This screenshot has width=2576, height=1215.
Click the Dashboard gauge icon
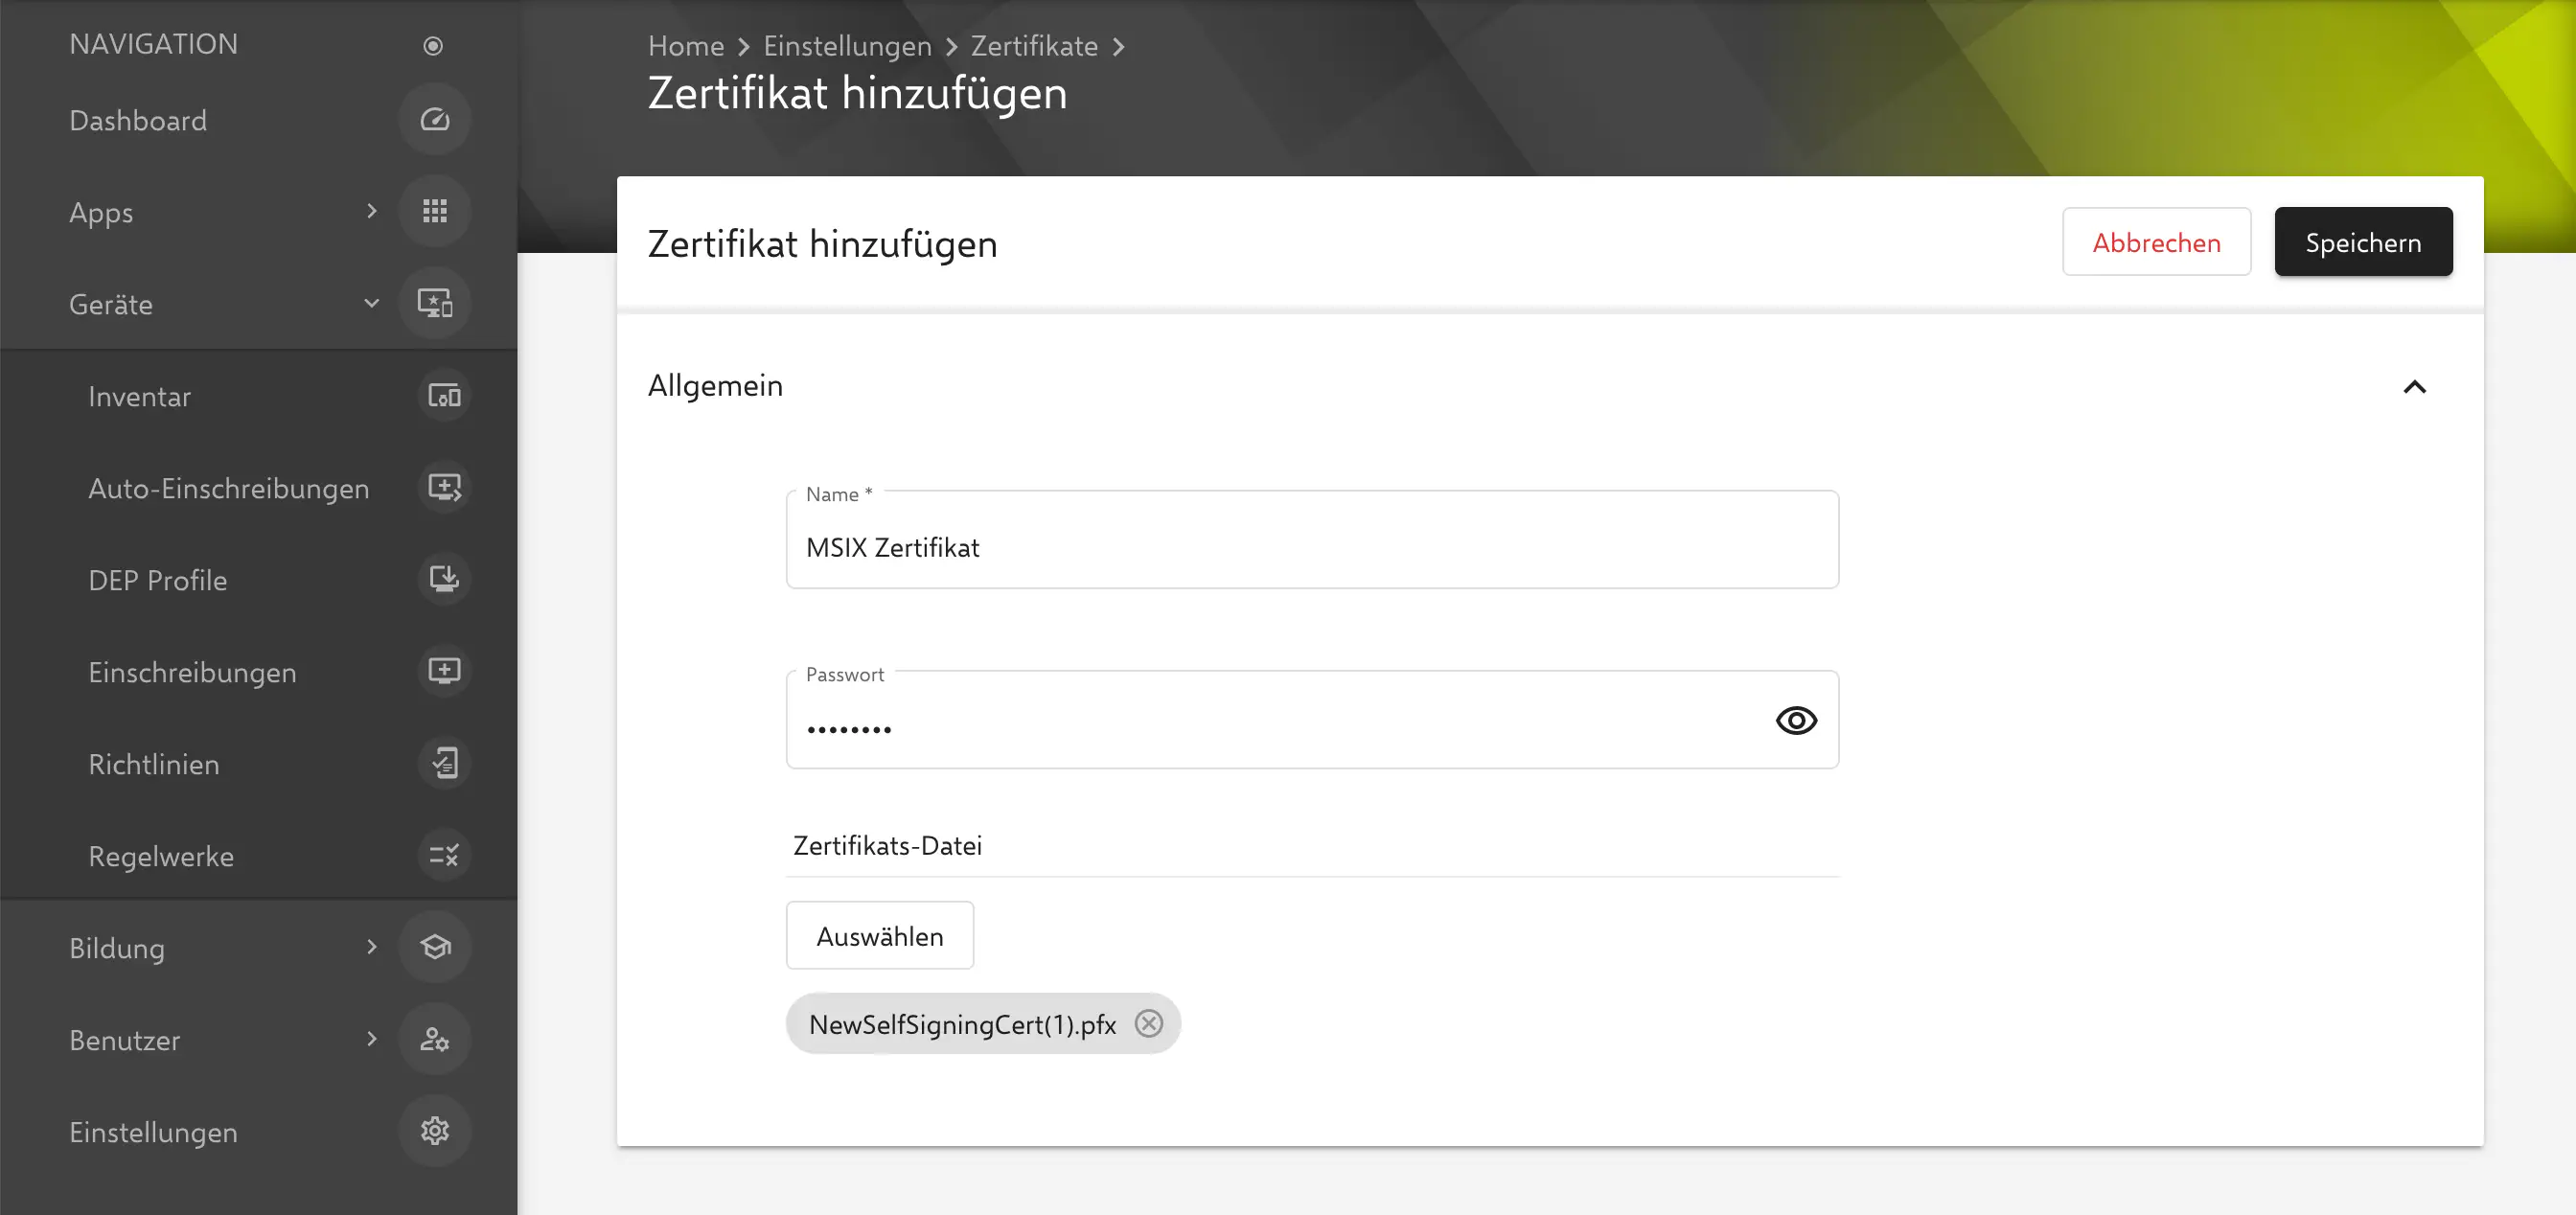point(434,120)
